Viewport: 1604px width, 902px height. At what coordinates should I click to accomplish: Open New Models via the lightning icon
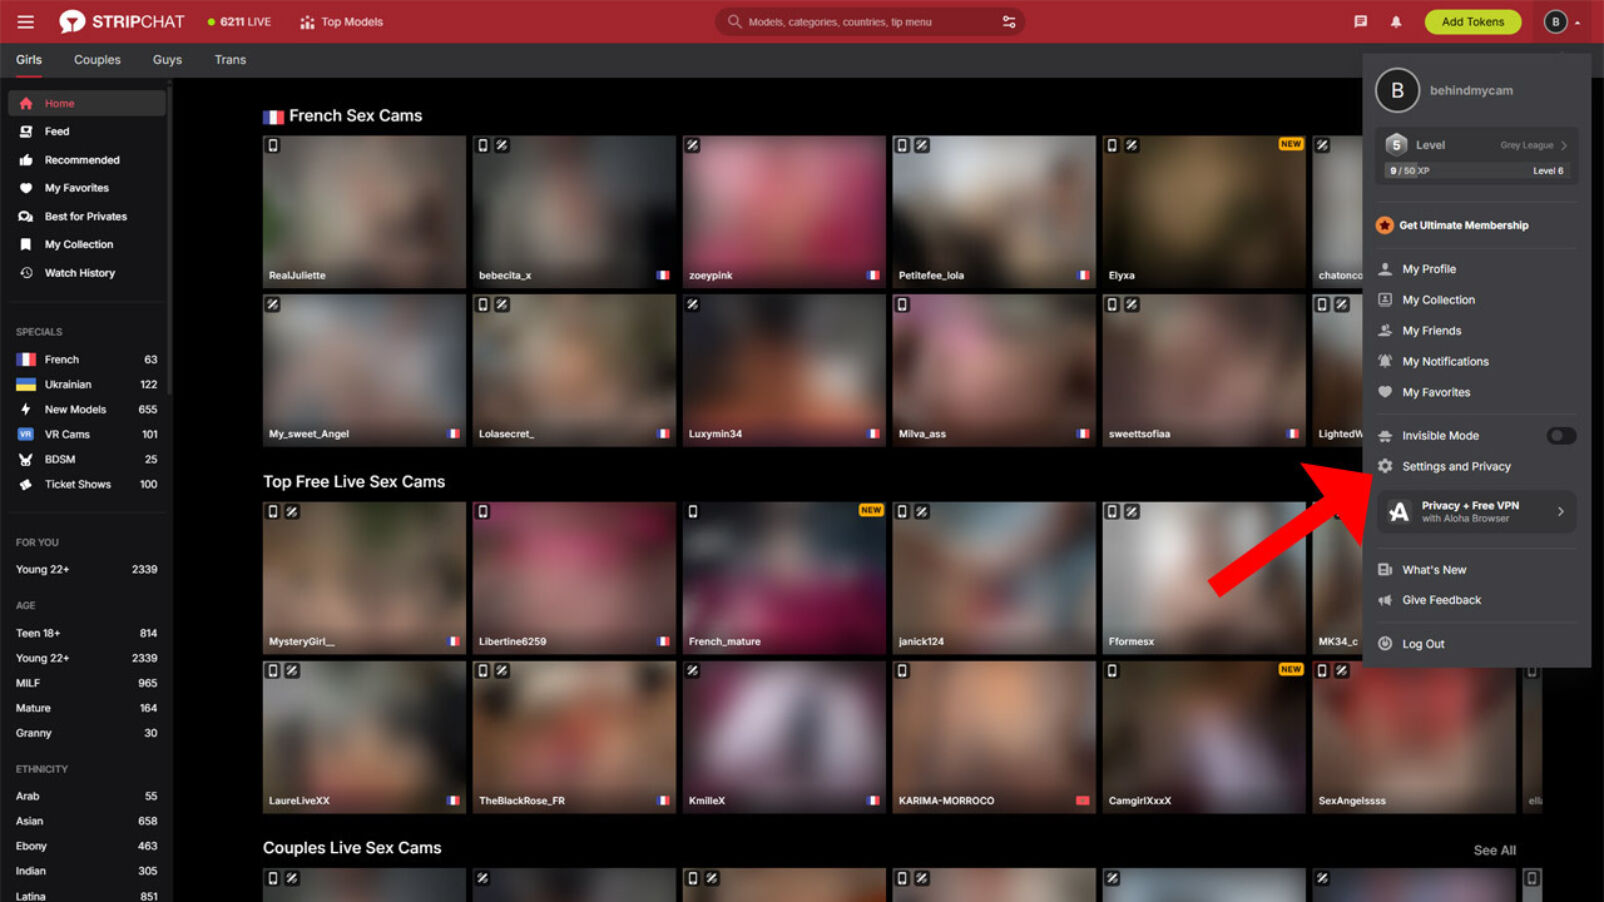24,409
